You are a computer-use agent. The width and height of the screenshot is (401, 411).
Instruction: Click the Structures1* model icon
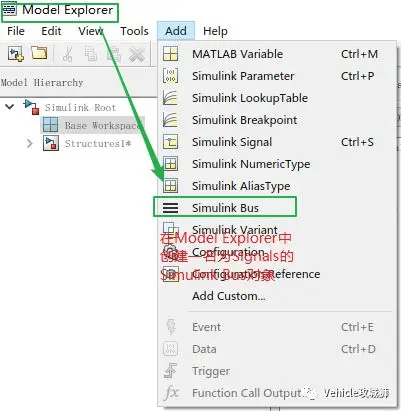[51, 143]
